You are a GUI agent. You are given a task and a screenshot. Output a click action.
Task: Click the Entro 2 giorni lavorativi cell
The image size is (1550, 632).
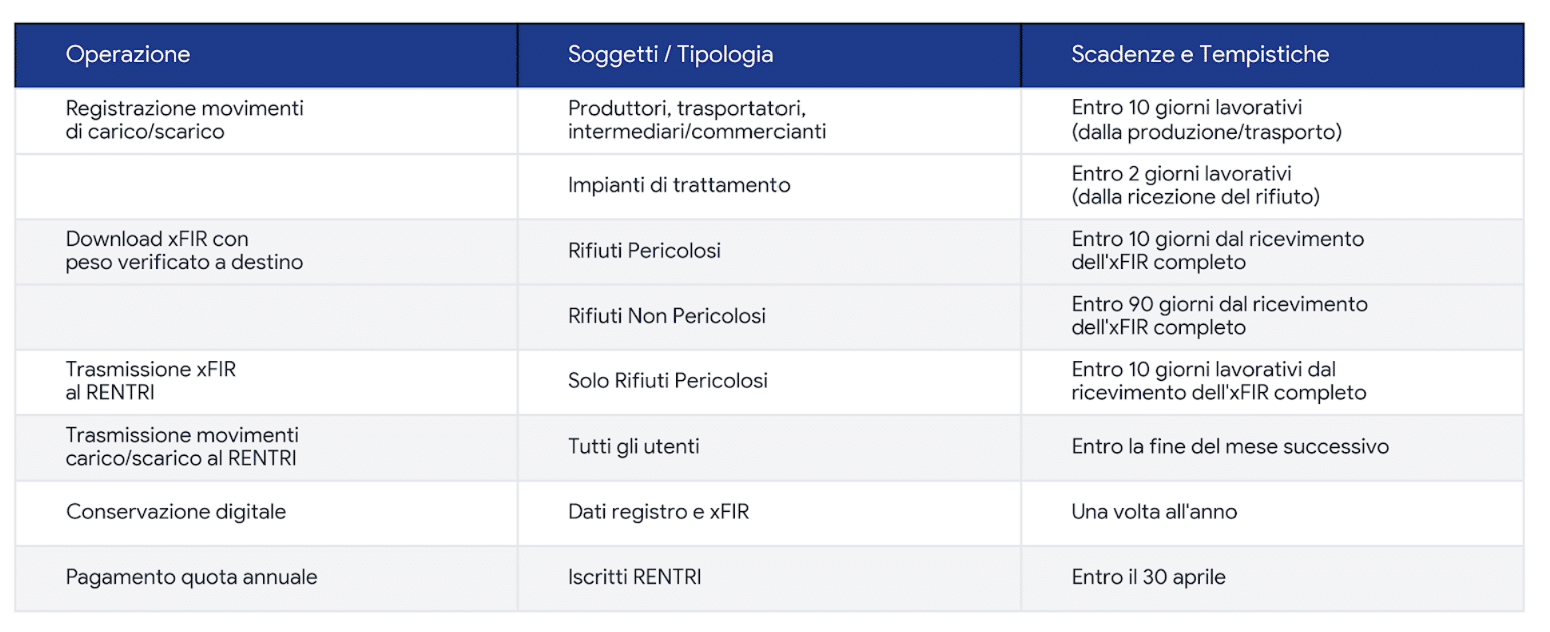click(x=1272, y=186)
